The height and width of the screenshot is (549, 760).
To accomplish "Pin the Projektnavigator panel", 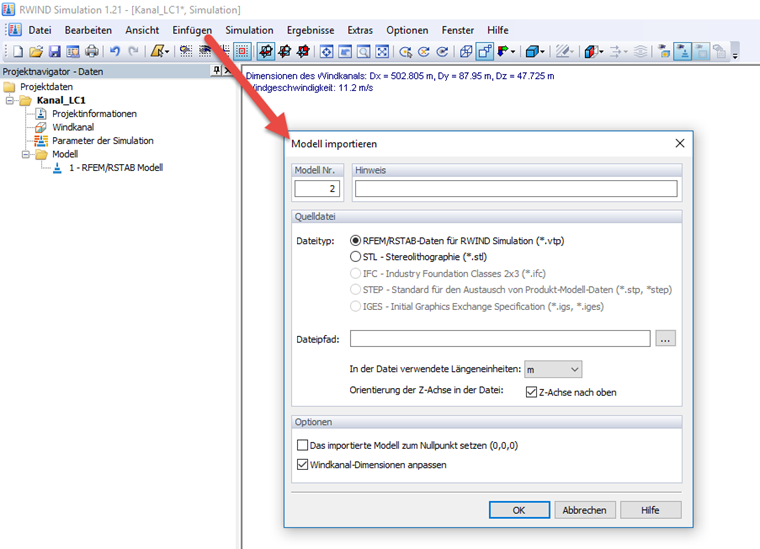I will 217,71.
